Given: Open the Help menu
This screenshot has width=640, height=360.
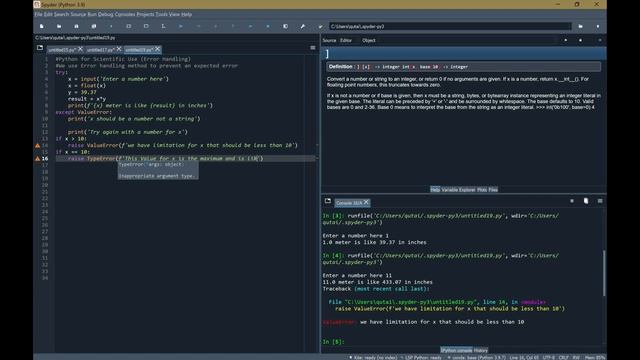Looking at the screenshot, I should tap(187, 14).
